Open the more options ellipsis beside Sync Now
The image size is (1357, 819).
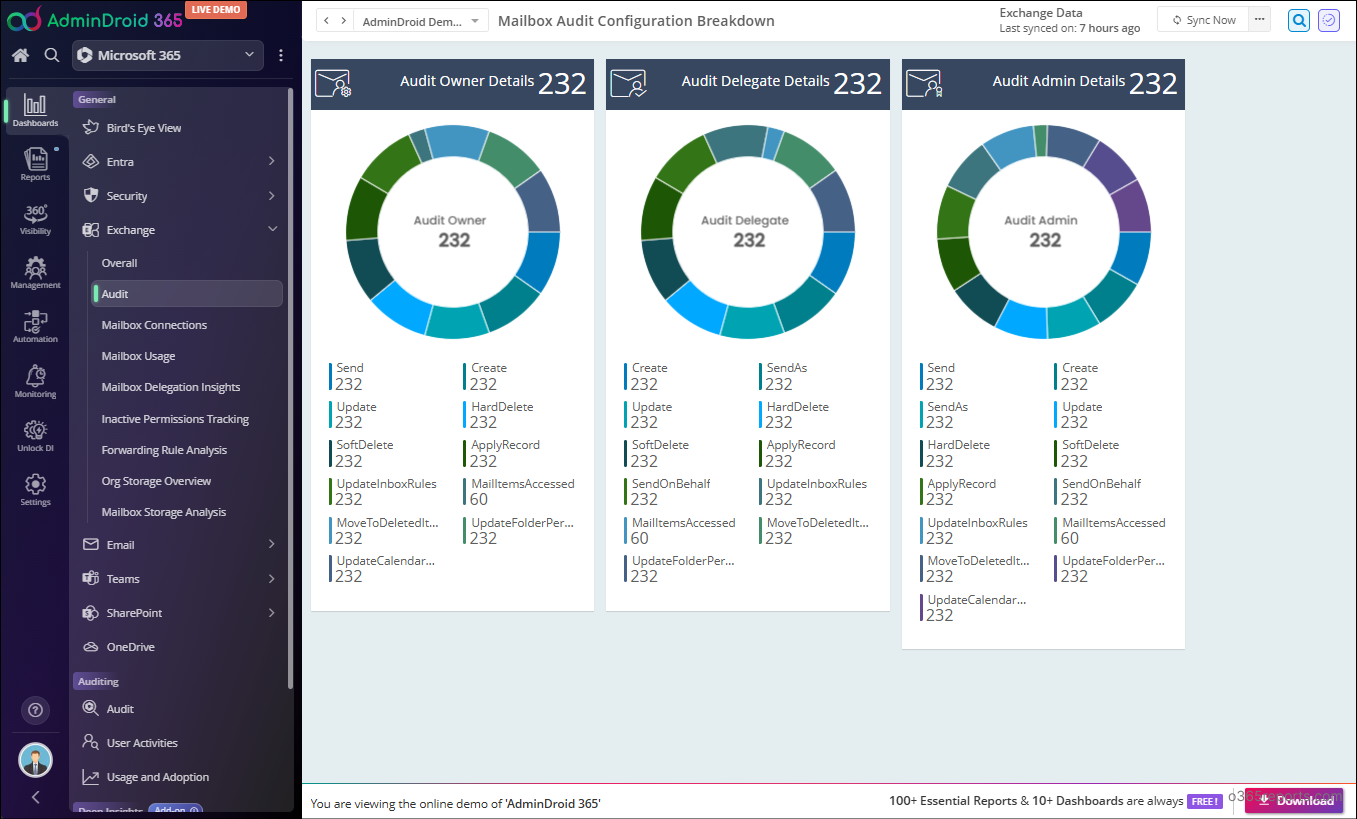tap(1260, 20)
